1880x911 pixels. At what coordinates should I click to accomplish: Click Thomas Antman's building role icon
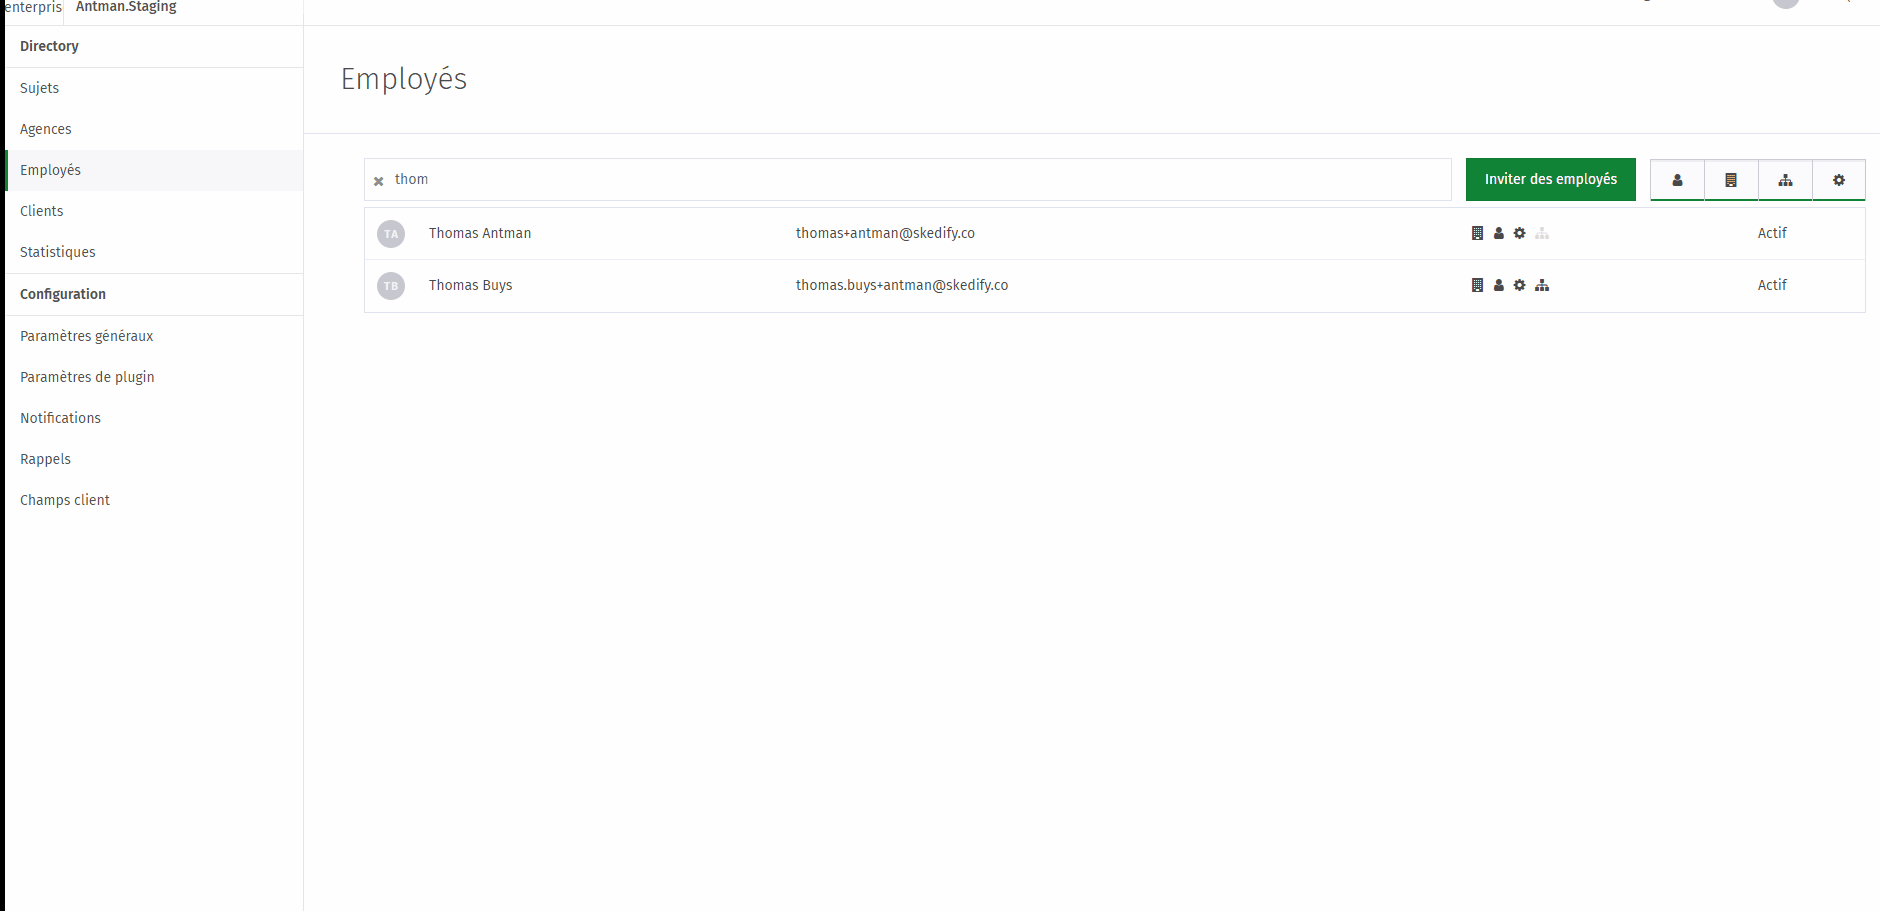(1477, 233)
